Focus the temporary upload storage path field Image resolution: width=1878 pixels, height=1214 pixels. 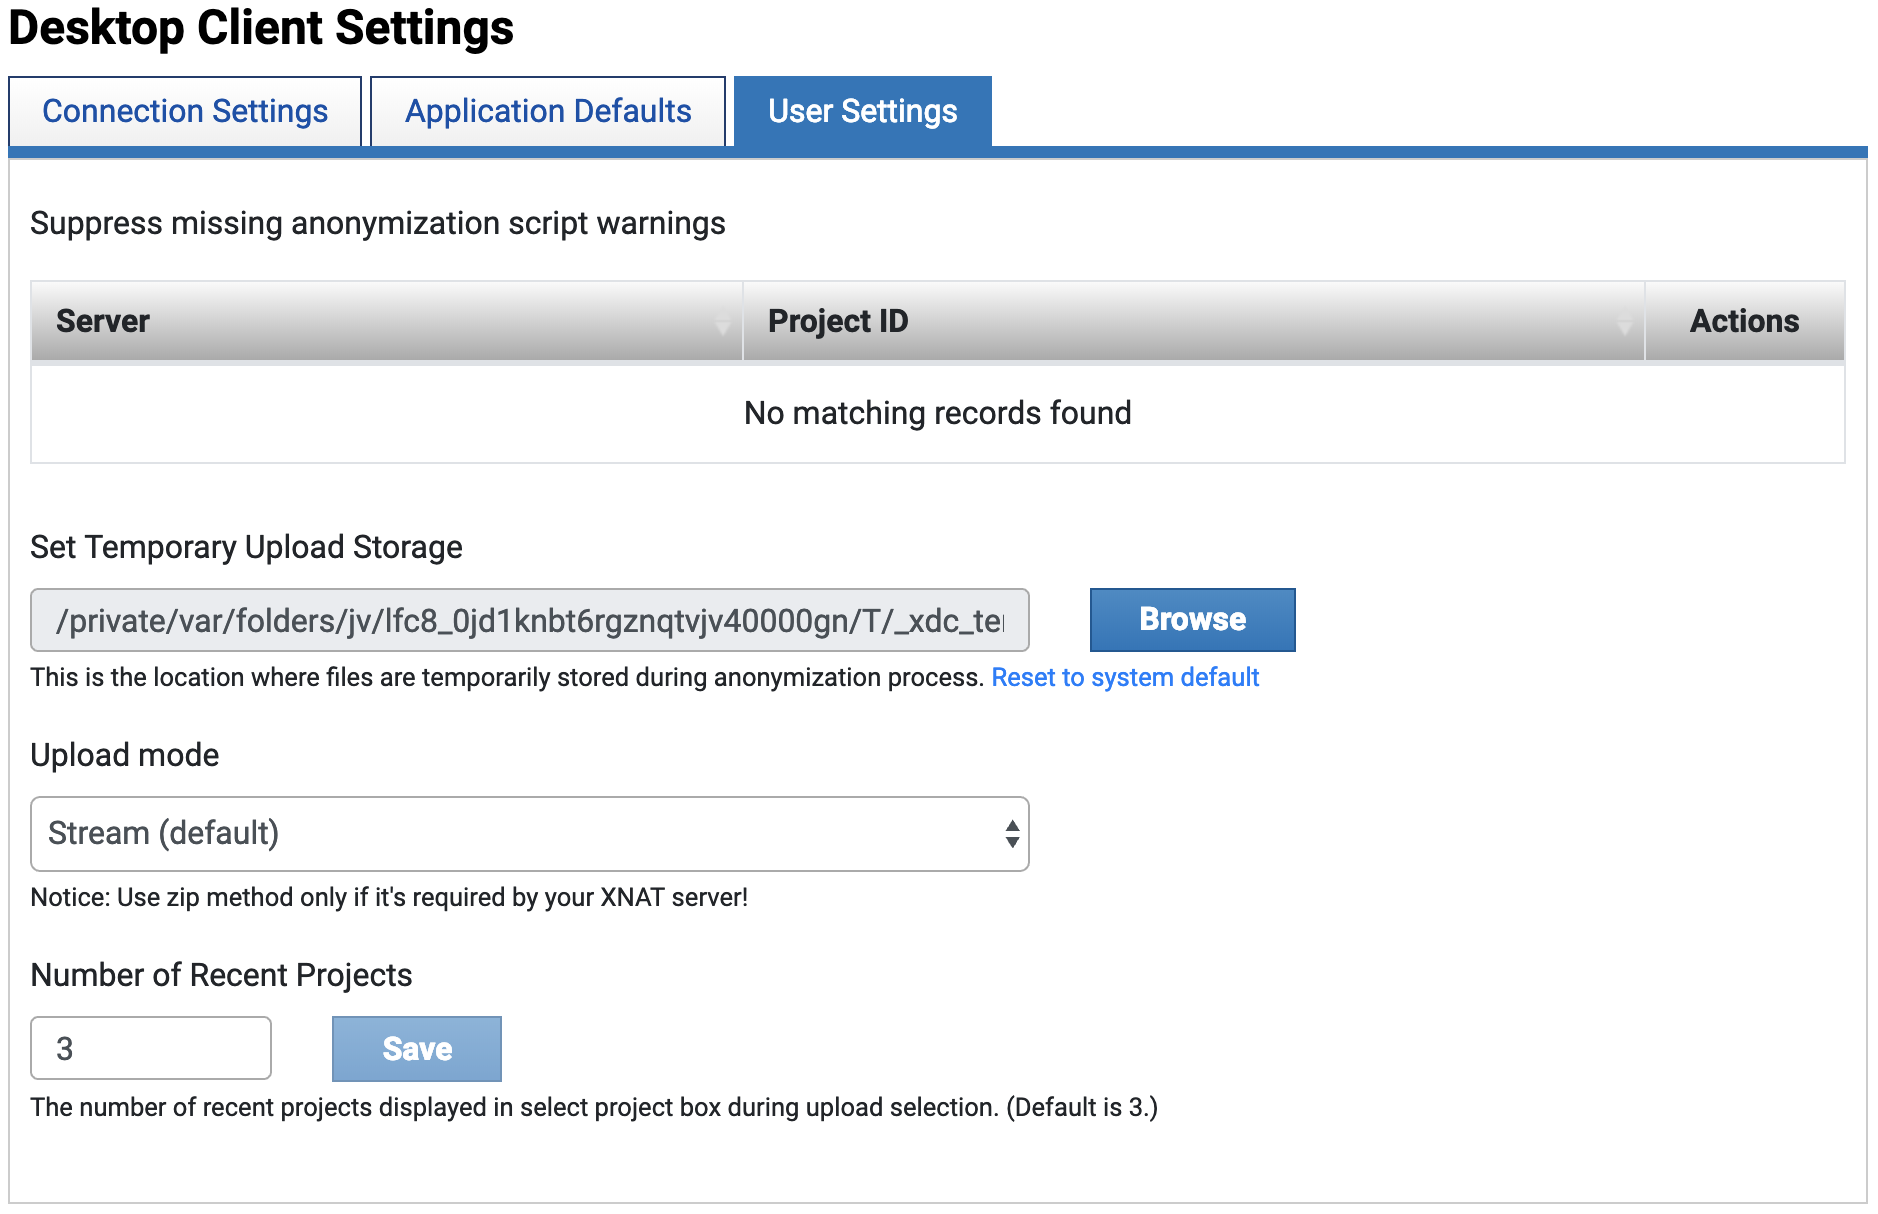(529, 621)
